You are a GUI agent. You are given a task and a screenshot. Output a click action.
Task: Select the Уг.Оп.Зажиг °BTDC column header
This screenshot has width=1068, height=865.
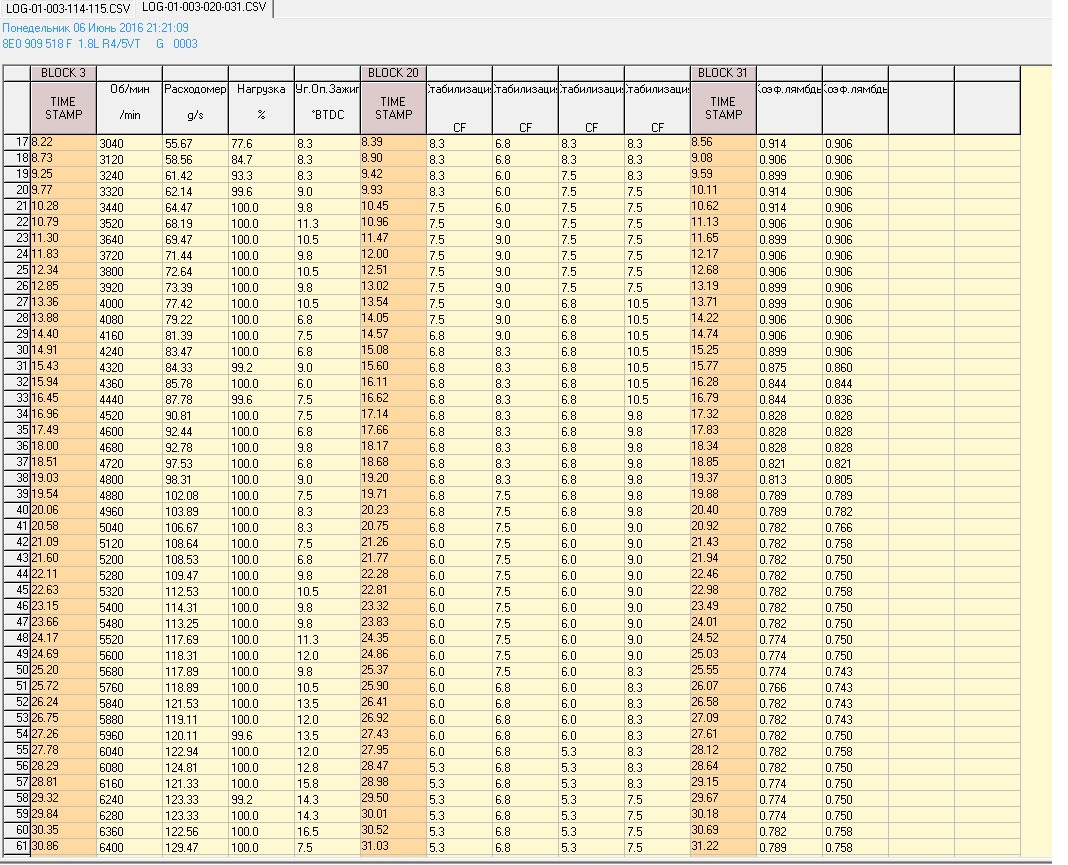coord(327,108)
